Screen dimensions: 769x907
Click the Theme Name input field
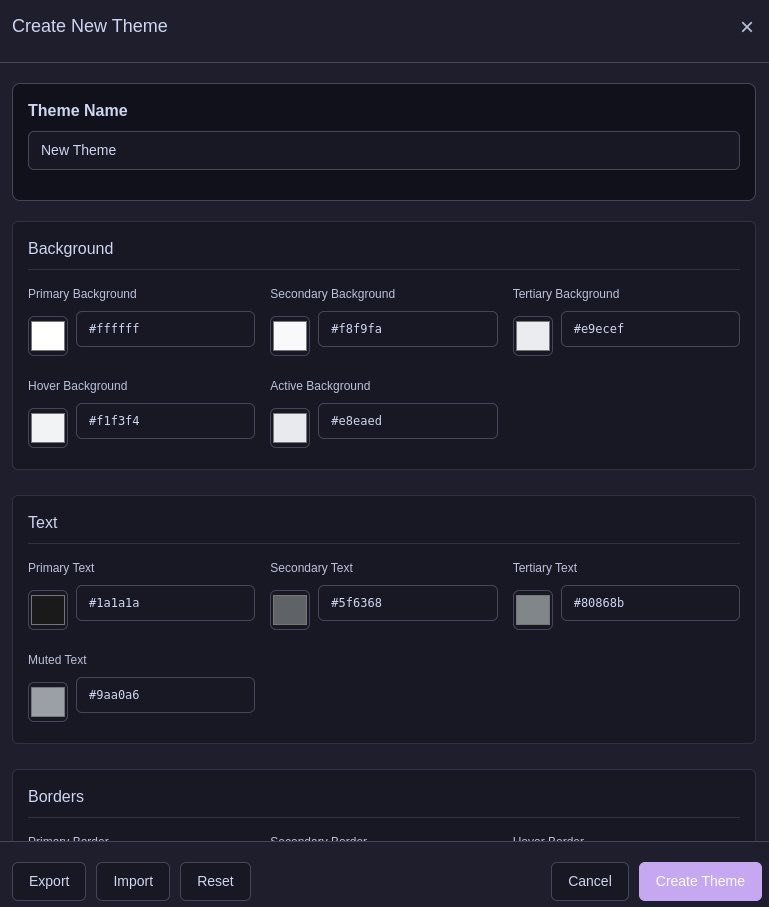pos(384,150)
